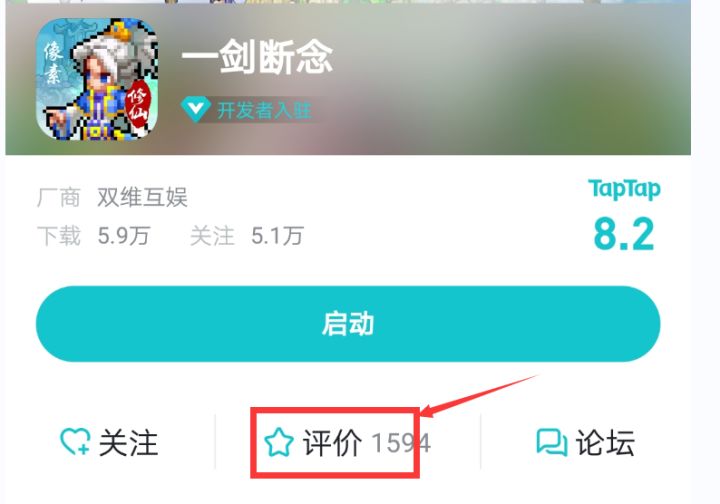
Task: Tap the 开发者入驻 developer label
Action: click(x=264, y=110)
